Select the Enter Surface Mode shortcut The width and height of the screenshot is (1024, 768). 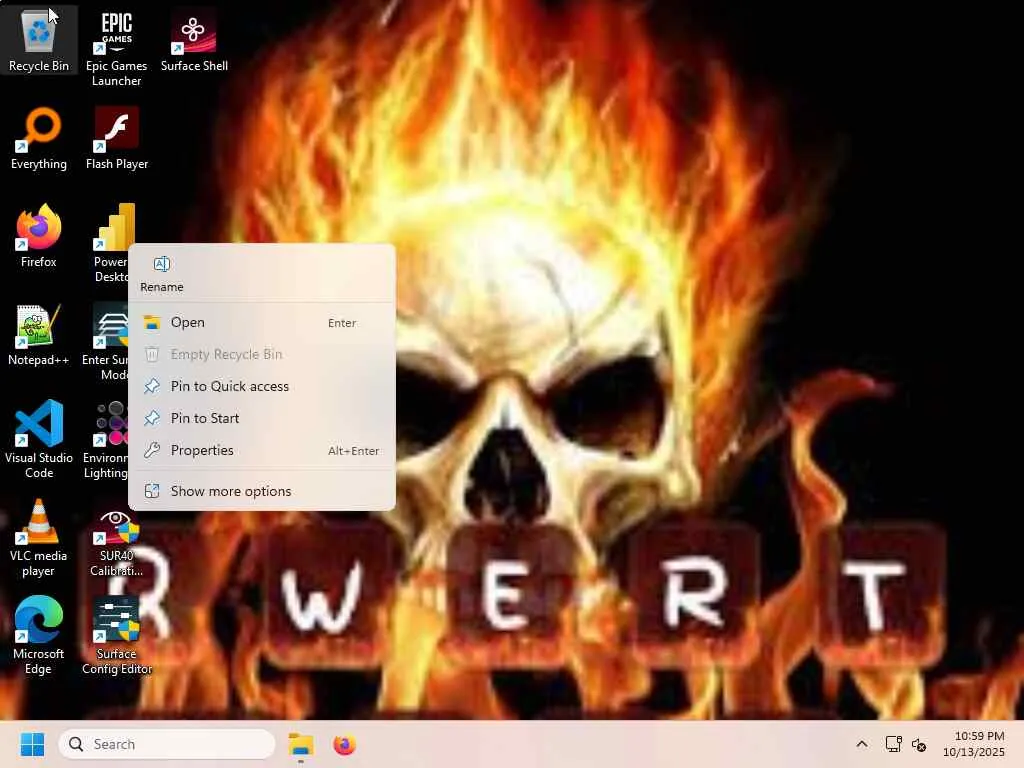(x=106, y=342)
